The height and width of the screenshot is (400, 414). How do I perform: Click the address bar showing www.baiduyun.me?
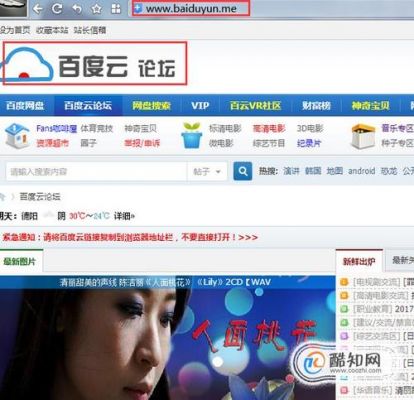(x=191, y=9)
